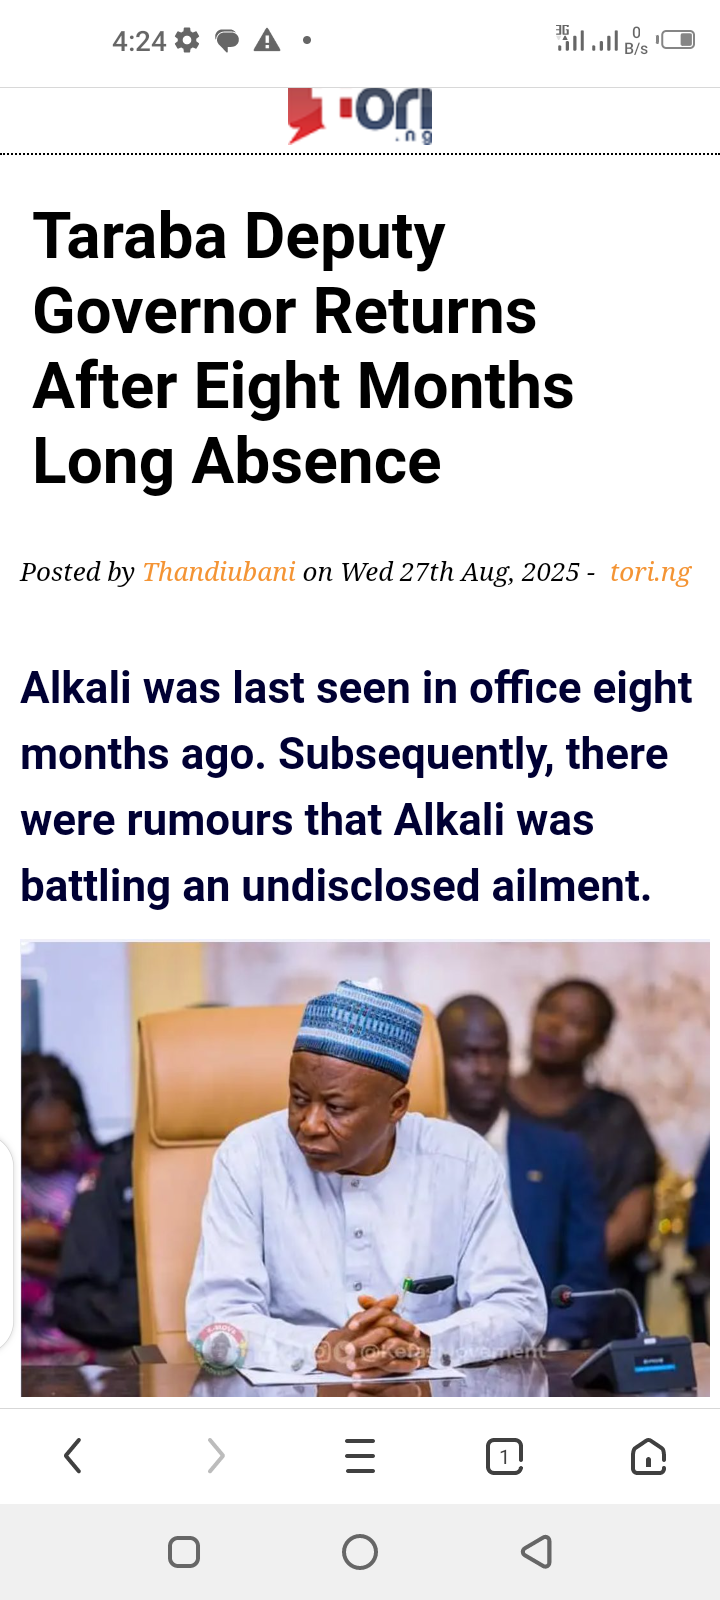720x1600 pixels.
Task: Tap the mobile signal strength bars
Action: (x=604, y=41)
